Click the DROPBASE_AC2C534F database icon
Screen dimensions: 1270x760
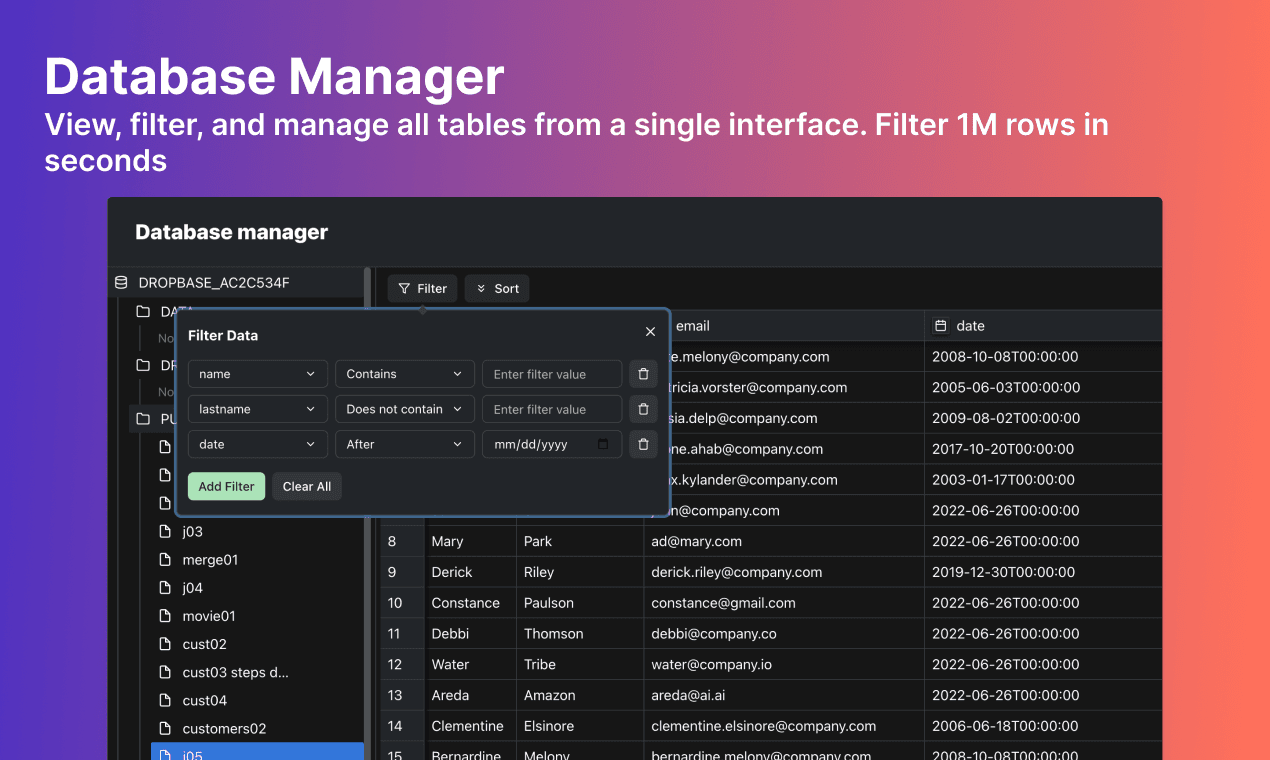click(x=121, y=283)
